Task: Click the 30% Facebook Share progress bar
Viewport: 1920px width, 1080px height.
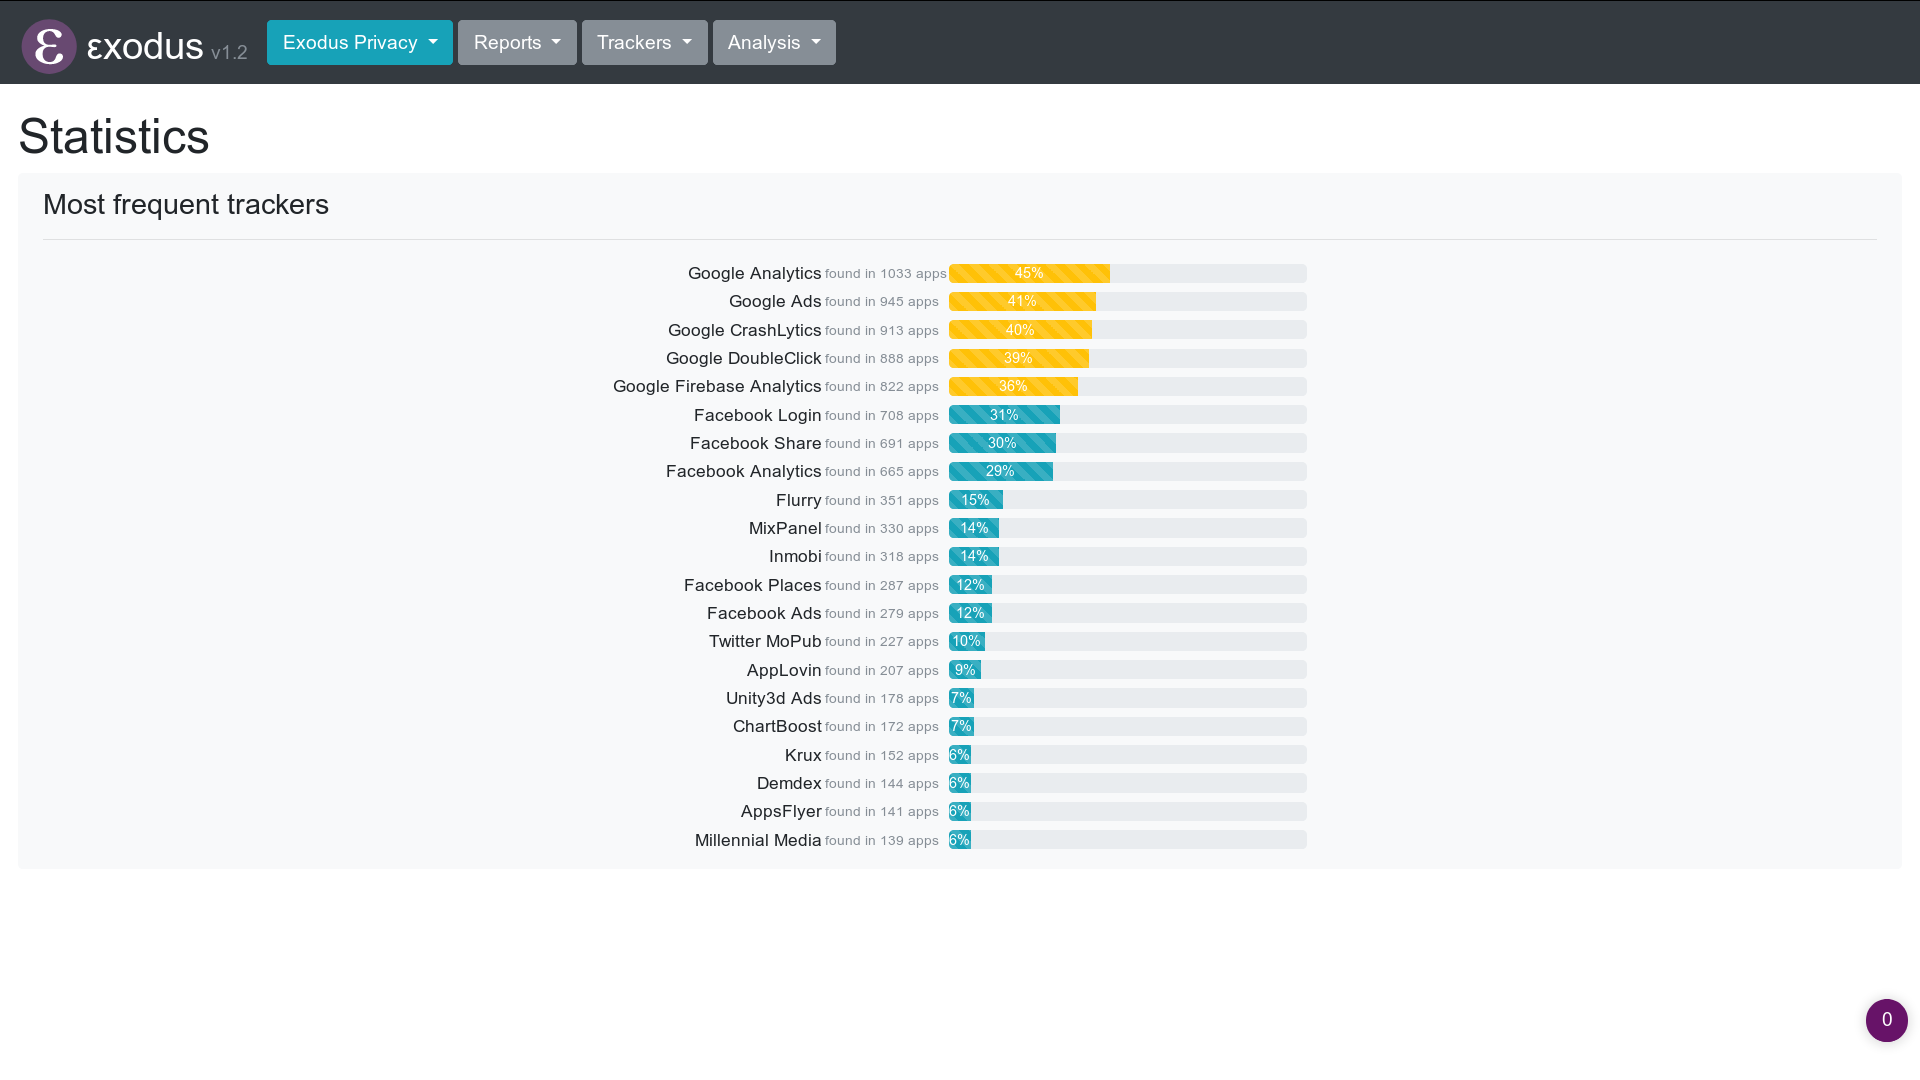Action: (x=1002, y=443)
